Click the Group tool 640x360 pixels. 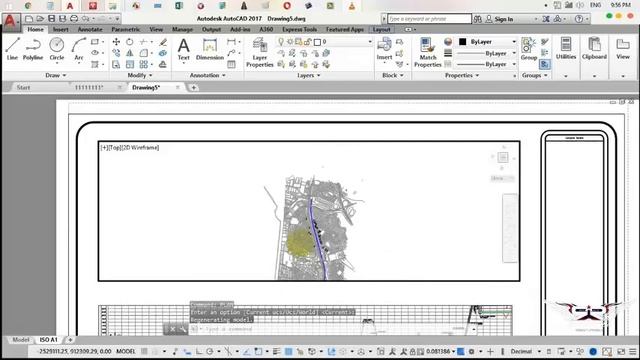[x=529, y=49]
